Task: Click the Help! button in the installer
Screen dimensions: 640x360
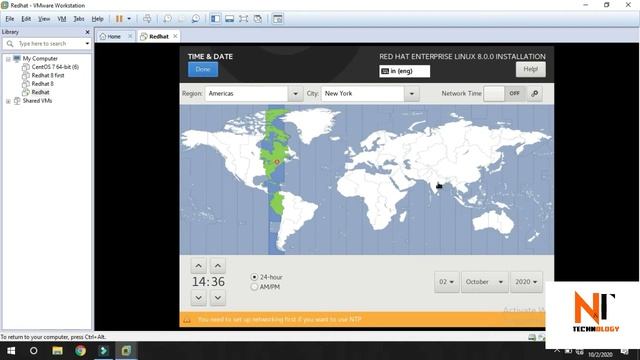Action: pos(531,69)
